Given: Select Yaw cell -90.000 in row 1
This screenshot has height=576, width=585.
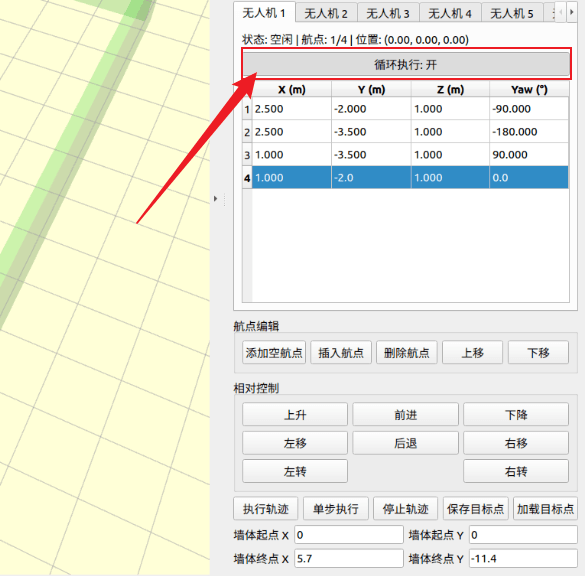Looking at the screenshot, I should (529, 109).
